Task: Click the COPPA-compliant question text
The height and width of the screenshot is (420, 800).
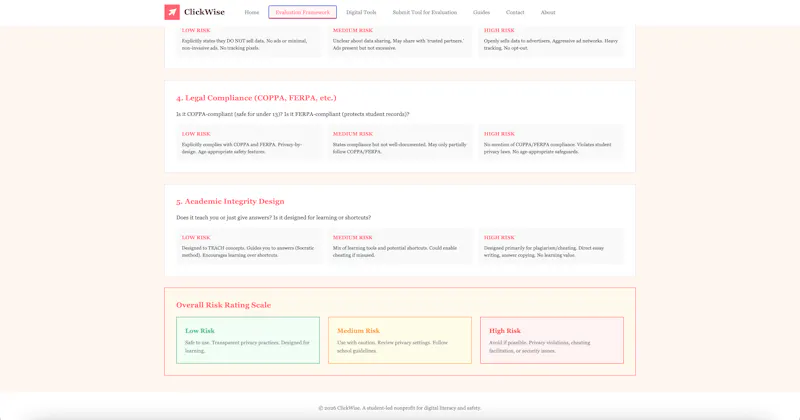Action: pos(293,114)
